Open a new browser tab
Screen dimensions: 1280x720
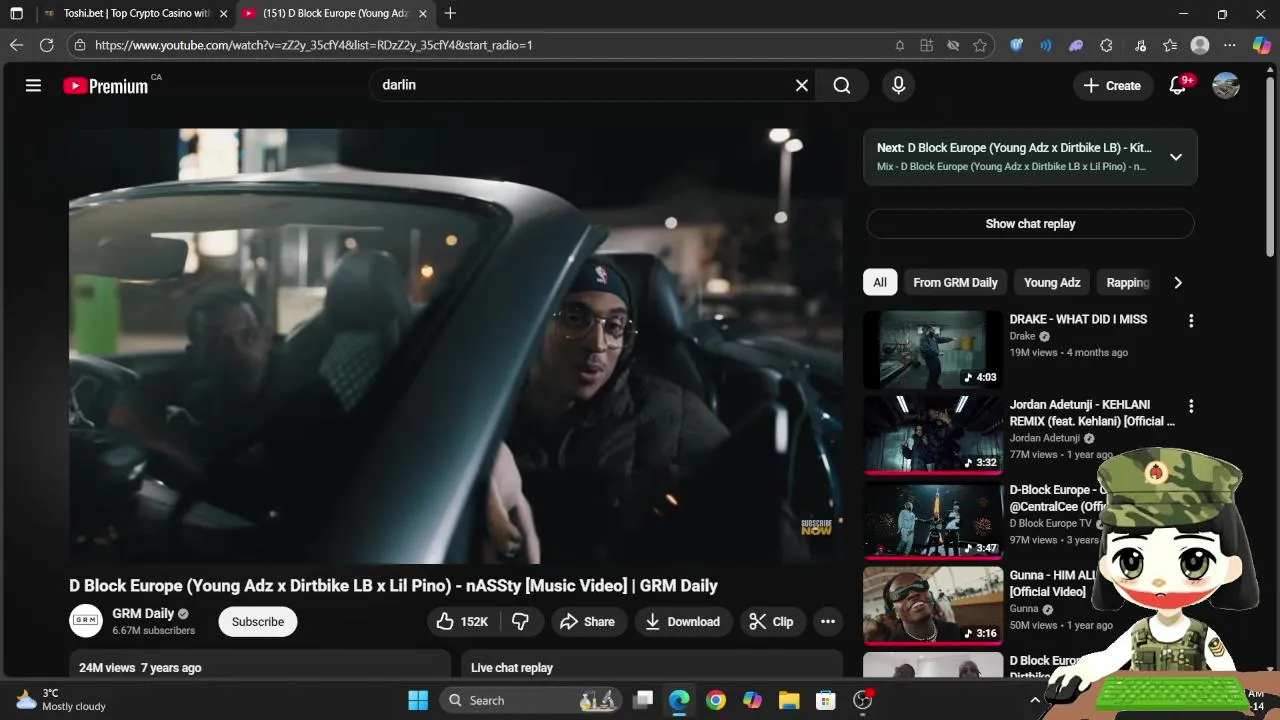(450, 14)
